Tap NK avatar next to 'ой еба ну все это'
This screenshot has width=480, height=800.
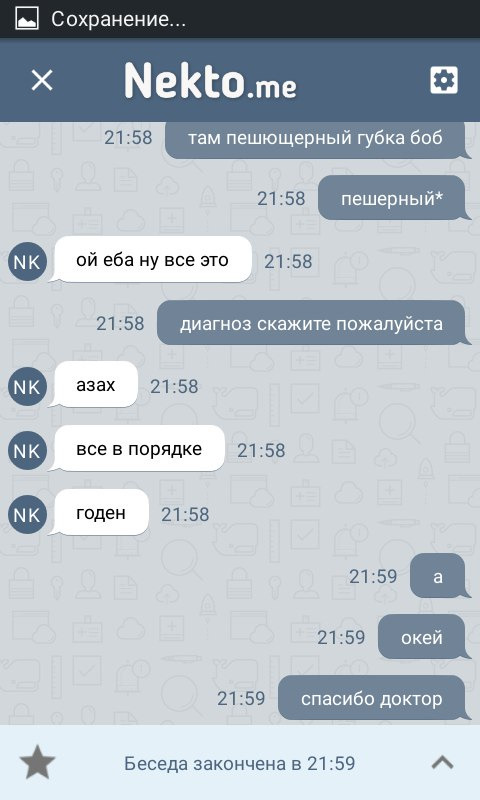[x=27, y=262]
